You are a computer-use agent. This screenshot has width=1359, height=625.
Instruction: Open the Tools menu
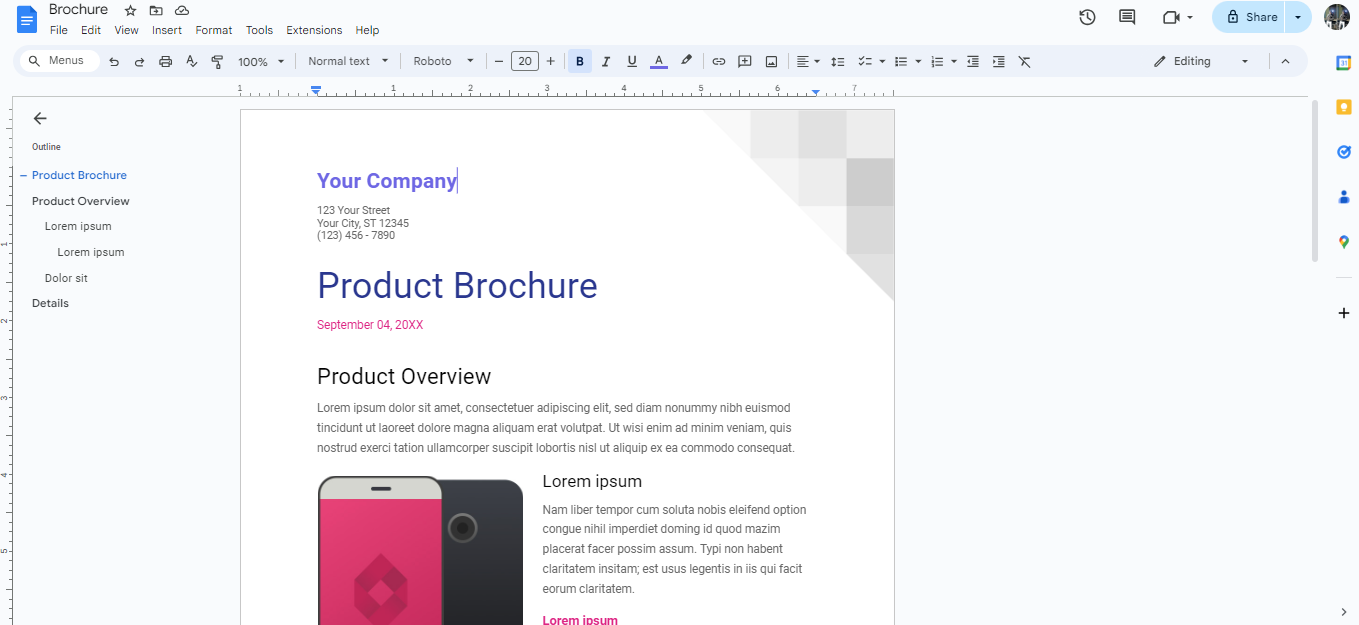point(259,30)
